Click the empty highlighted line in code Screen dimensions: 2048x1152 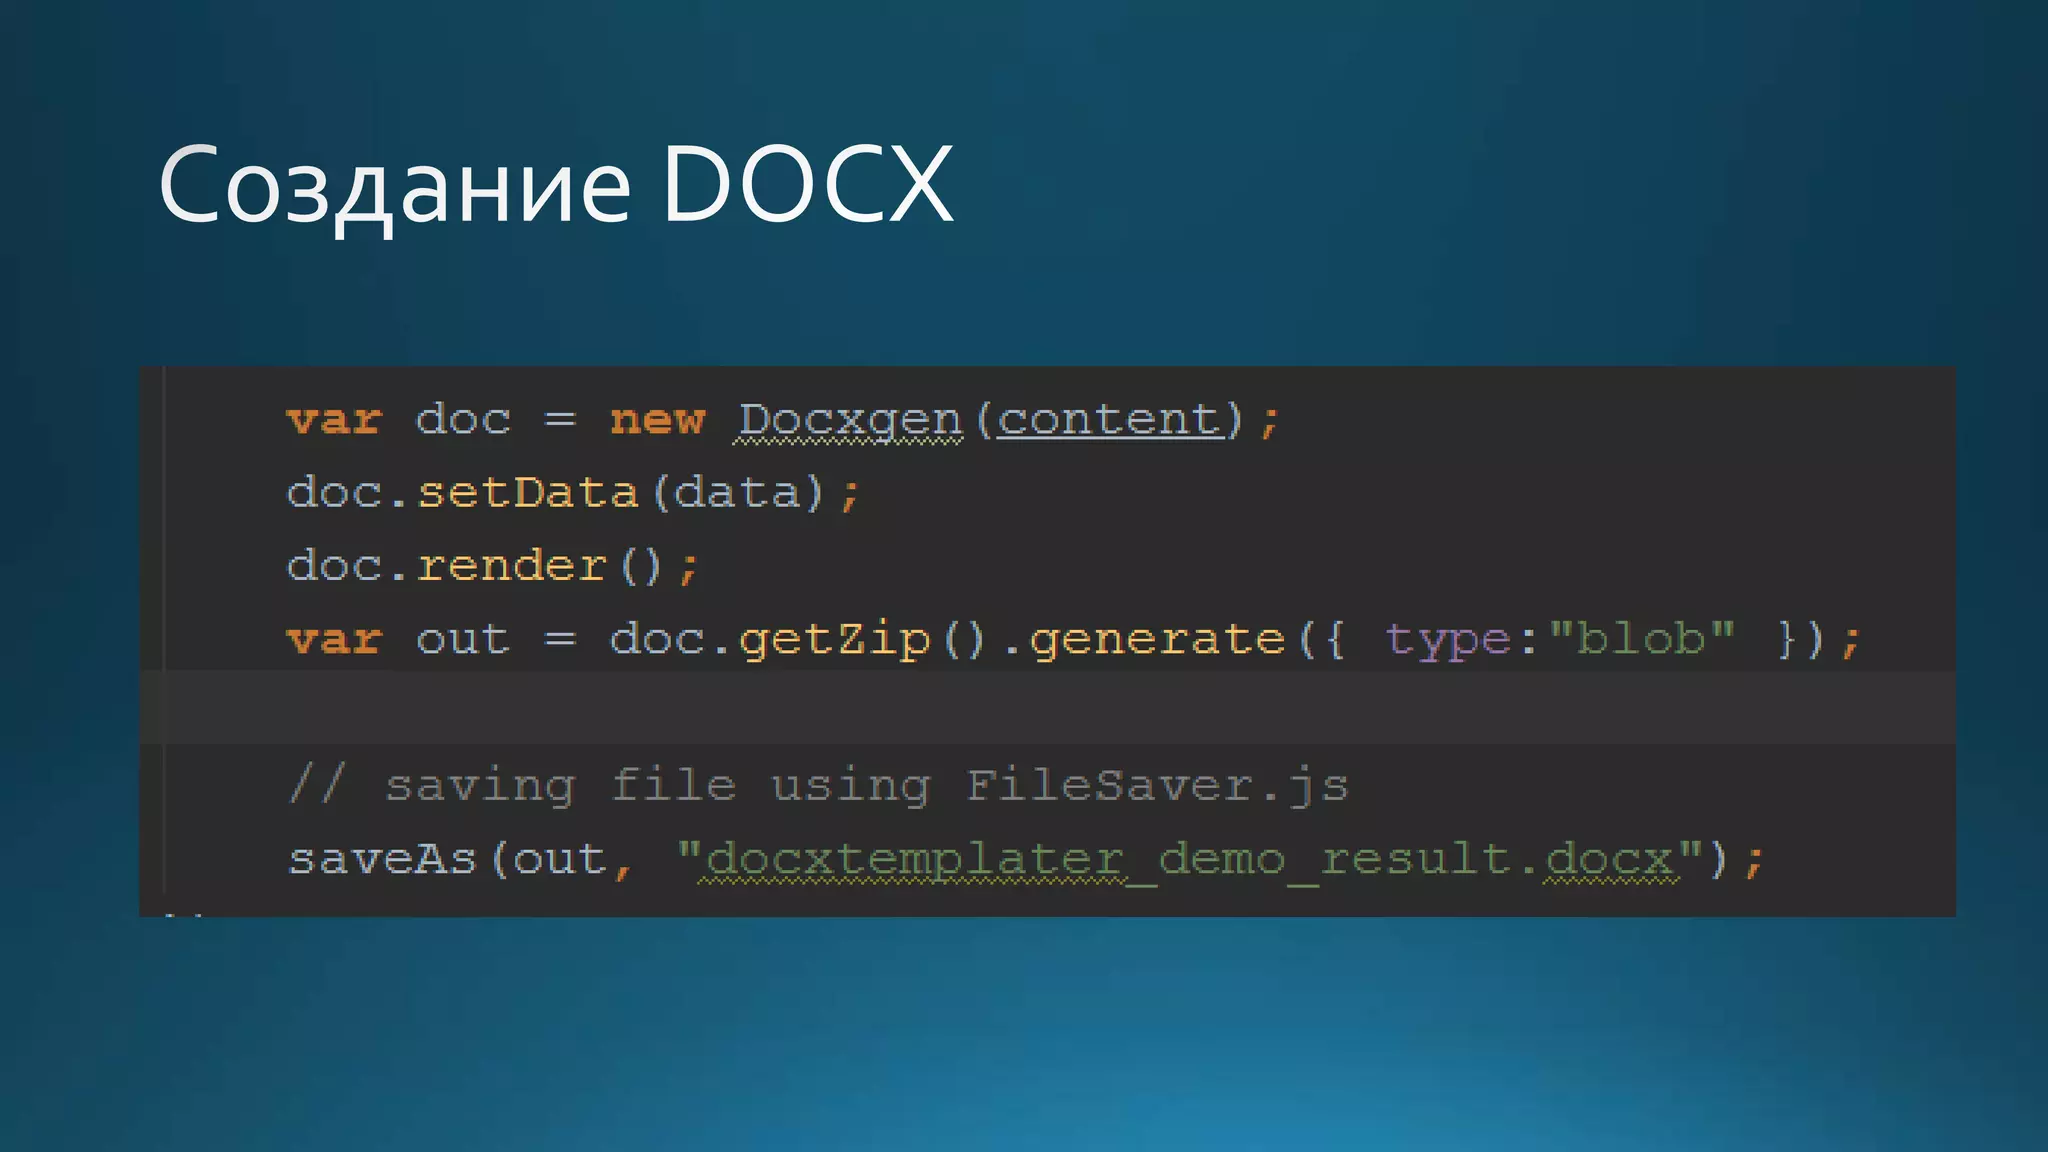(x=1047, y=708)
